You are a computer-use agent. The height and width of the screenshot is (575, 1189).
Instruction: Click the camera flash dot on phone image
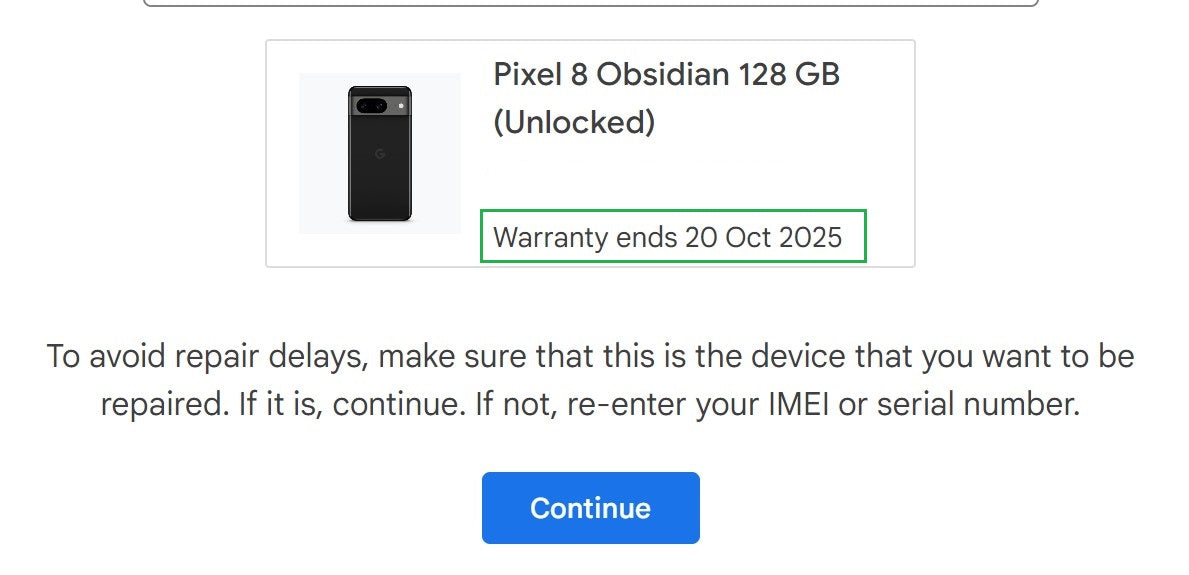(x=401, y=104)
